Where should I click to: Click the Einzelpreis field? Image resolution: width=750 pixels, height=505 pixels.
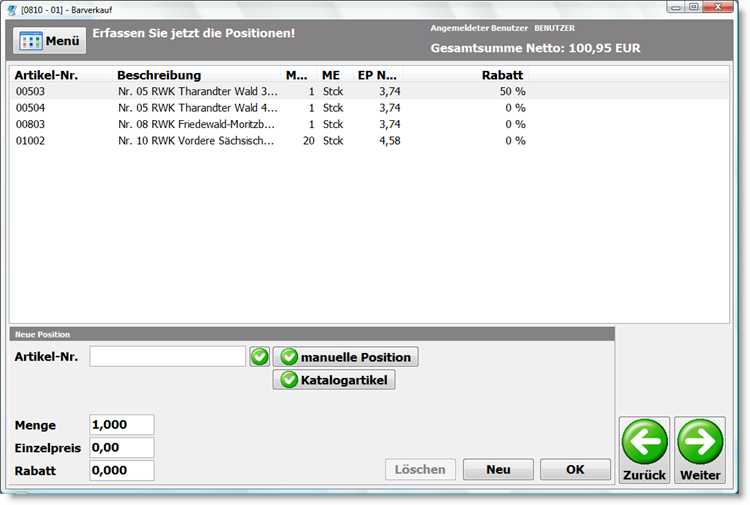pyautogui.click(x=122, y=448)
